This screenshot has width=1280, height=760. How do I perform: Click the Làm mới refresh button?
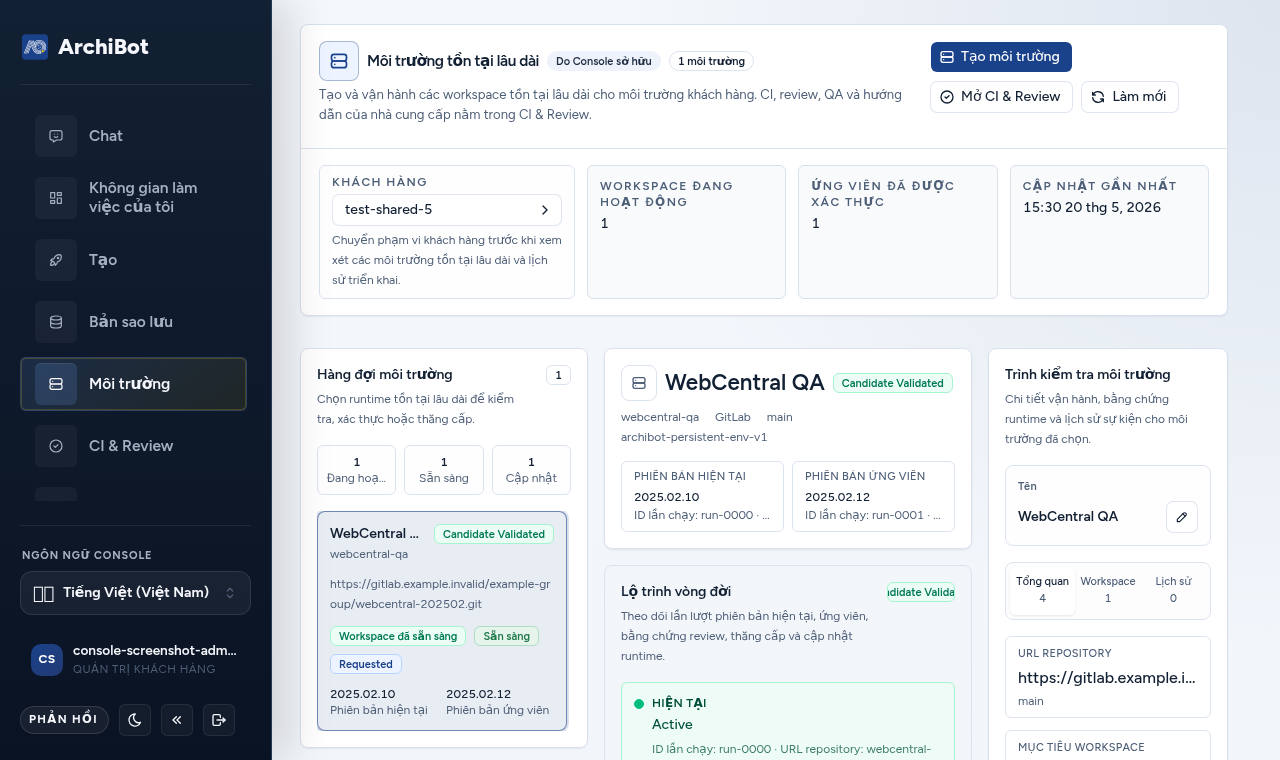(x=1129, y=97)
